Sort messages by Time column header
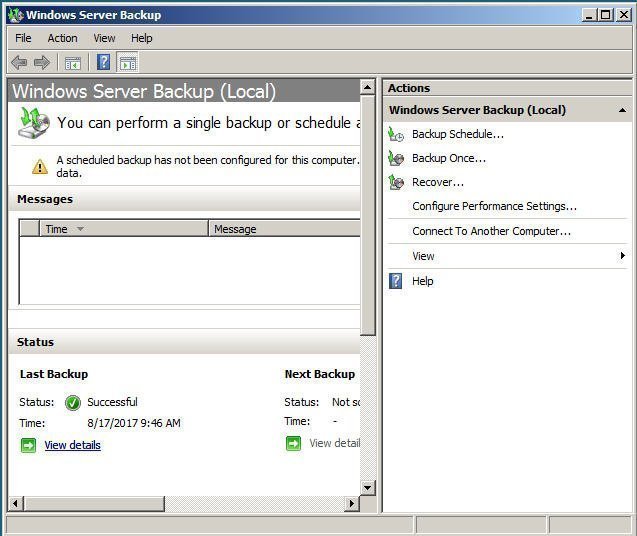Image resolution: width=637 pixels, height=536 pixels. coord(124,229)
